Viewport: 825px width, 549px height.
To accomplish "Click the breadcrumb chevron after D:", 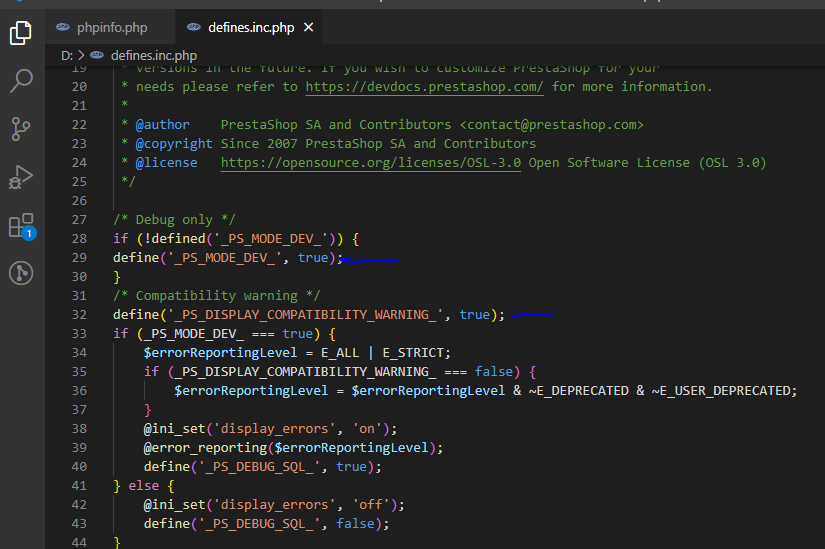I will 81,55.
